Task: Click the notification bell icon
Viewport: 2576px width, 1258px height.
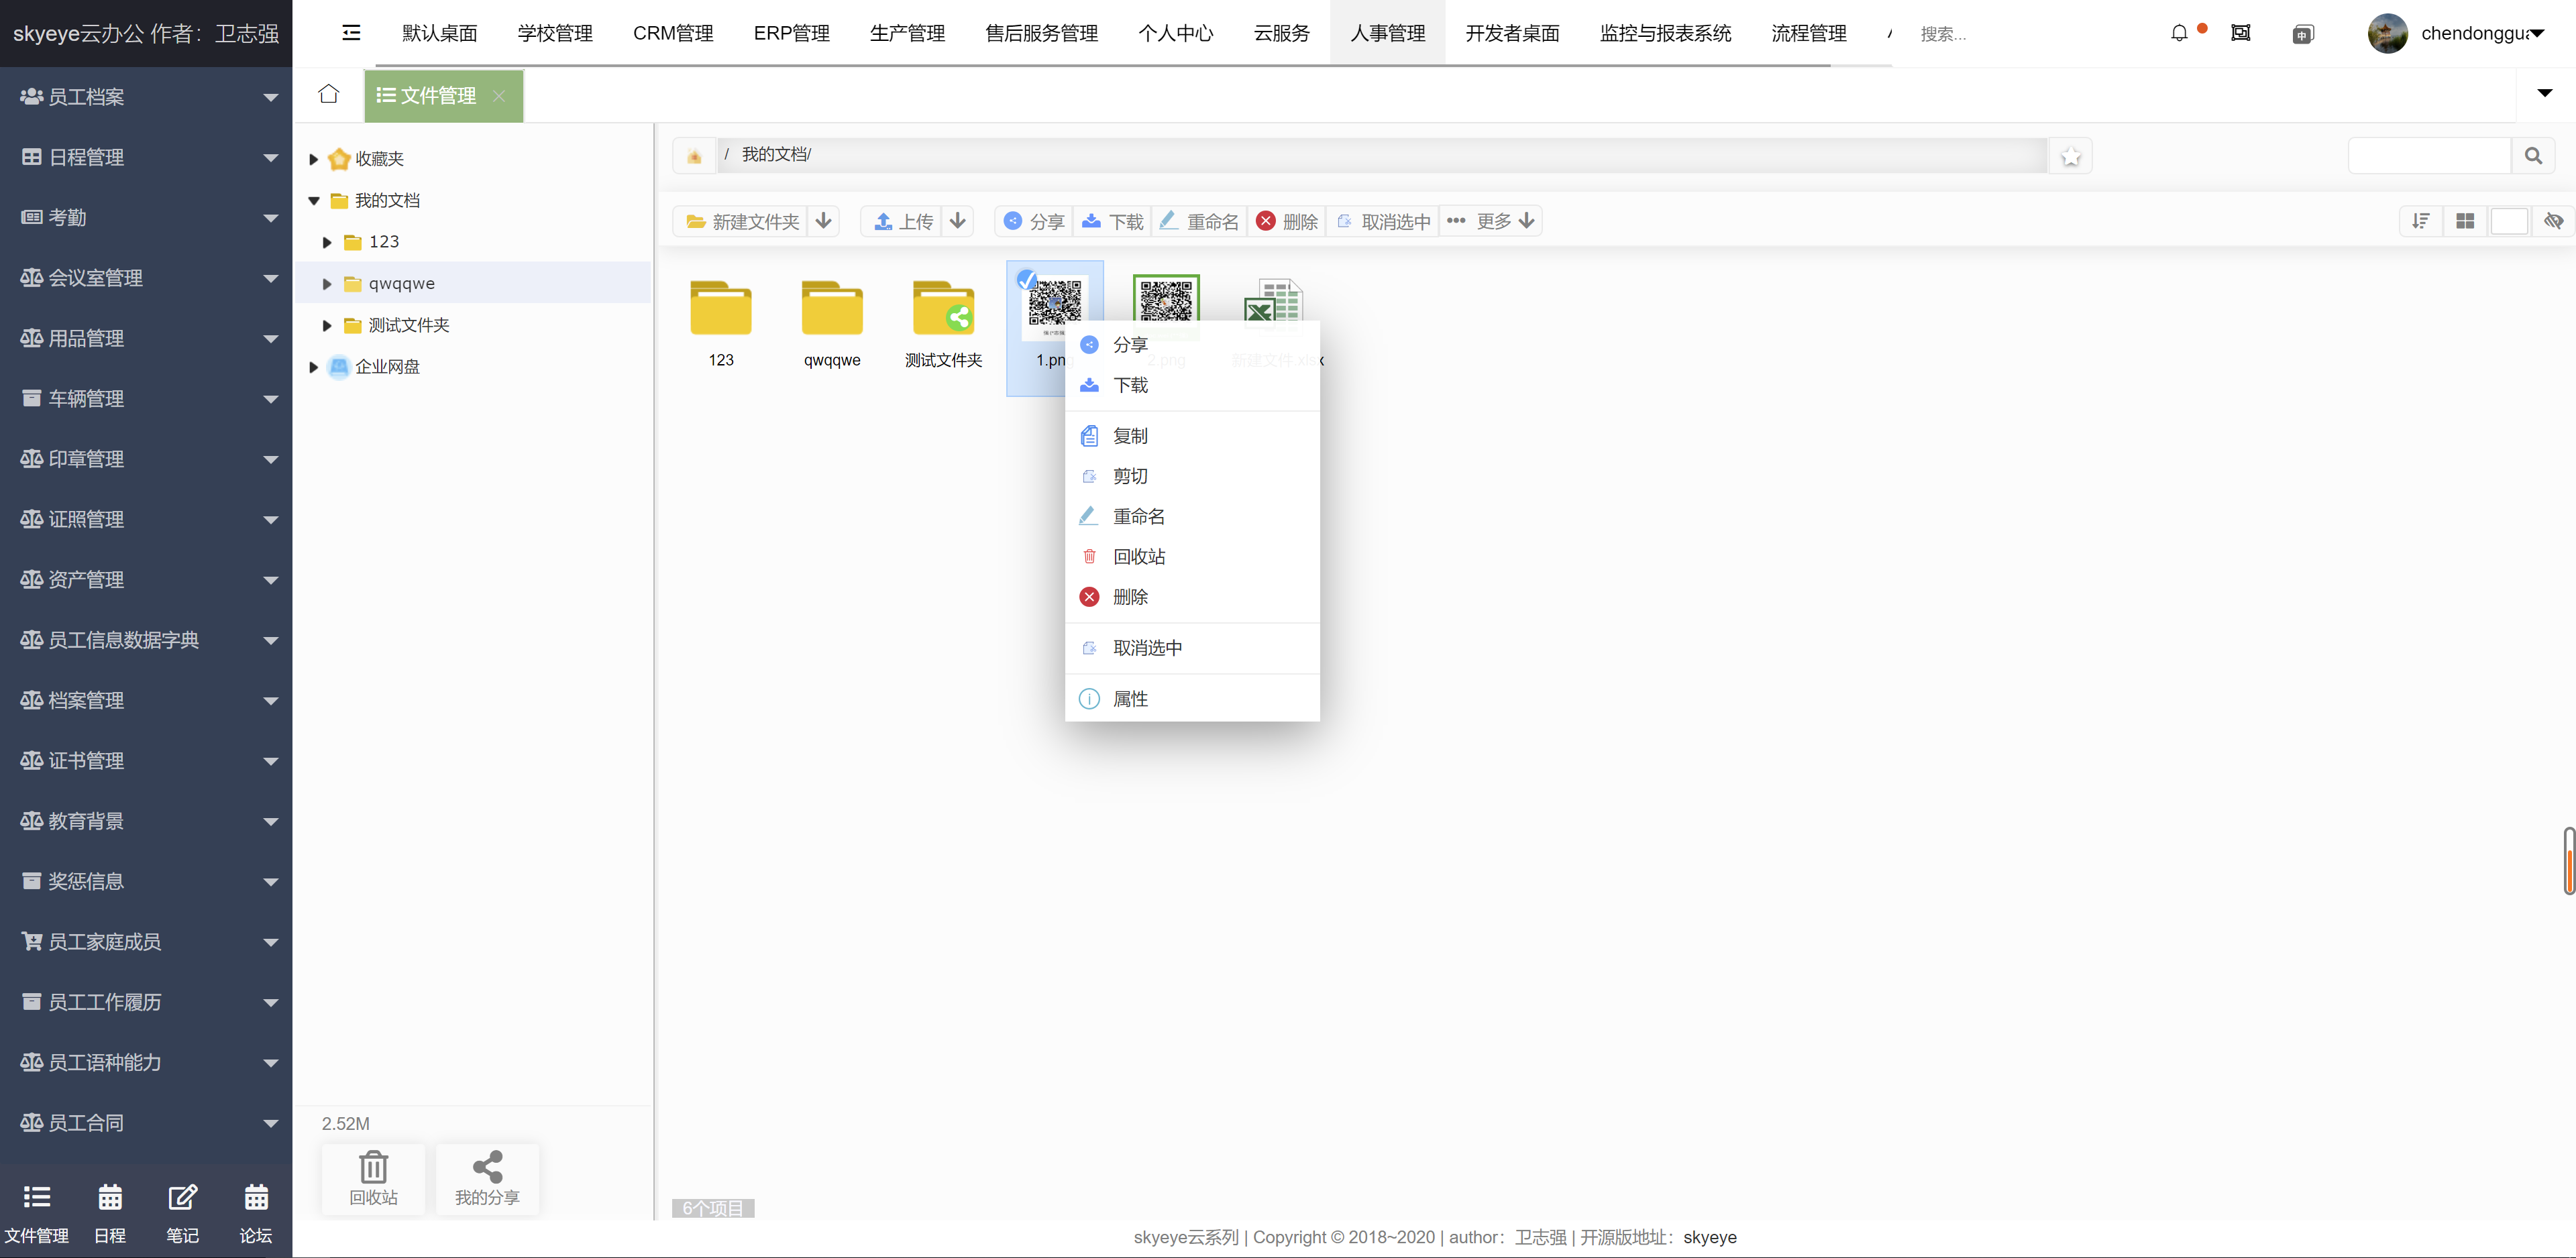Action: (x=2179, y=33)
